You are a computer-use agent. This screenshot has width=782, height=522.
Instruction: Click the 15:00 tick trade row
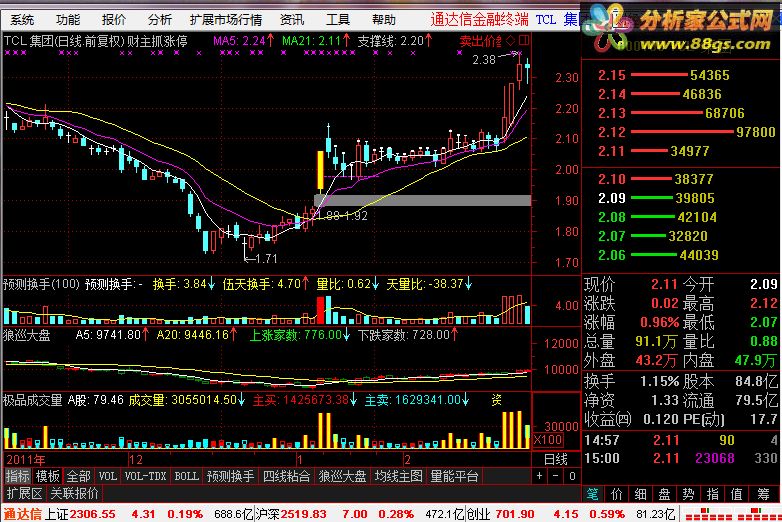click(680, 458)
